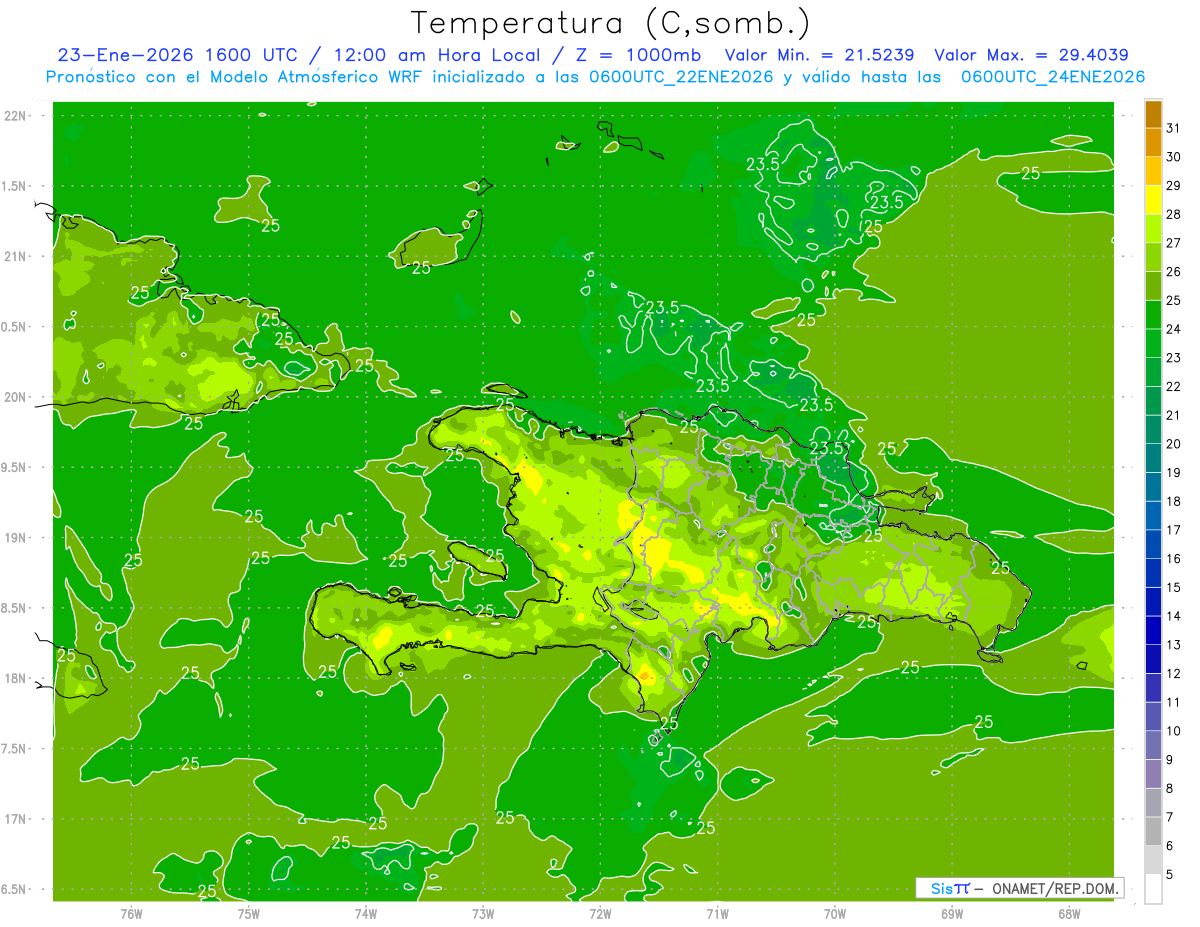
Task: Click the '75W' longitude label
Action: point(248,914)
